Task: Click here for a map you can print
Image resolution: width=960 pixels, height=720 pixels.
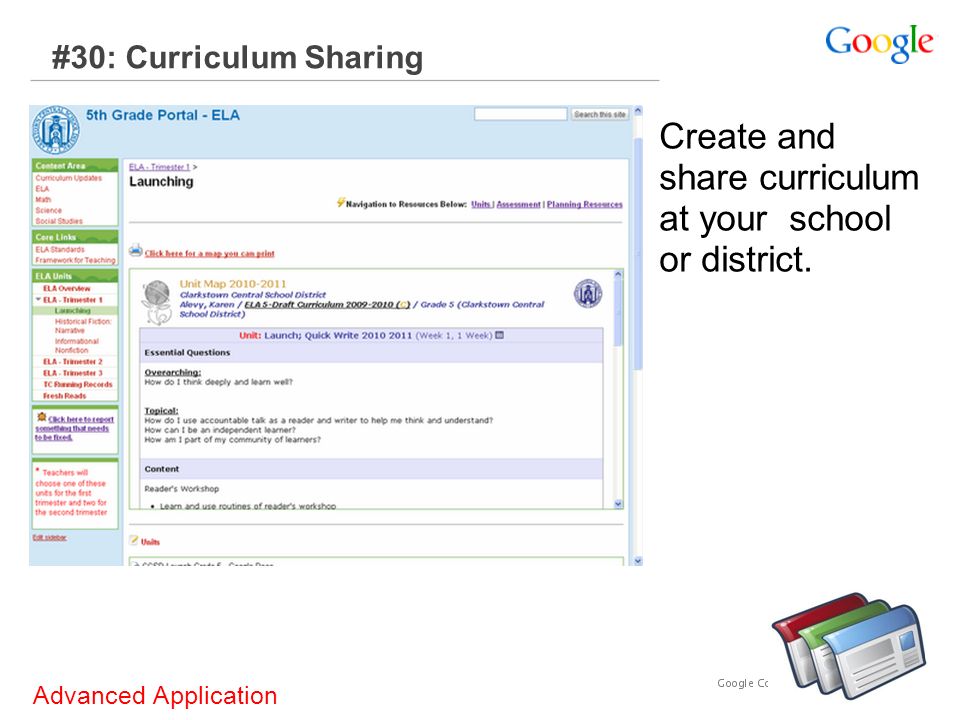Action: click(209, 253)
